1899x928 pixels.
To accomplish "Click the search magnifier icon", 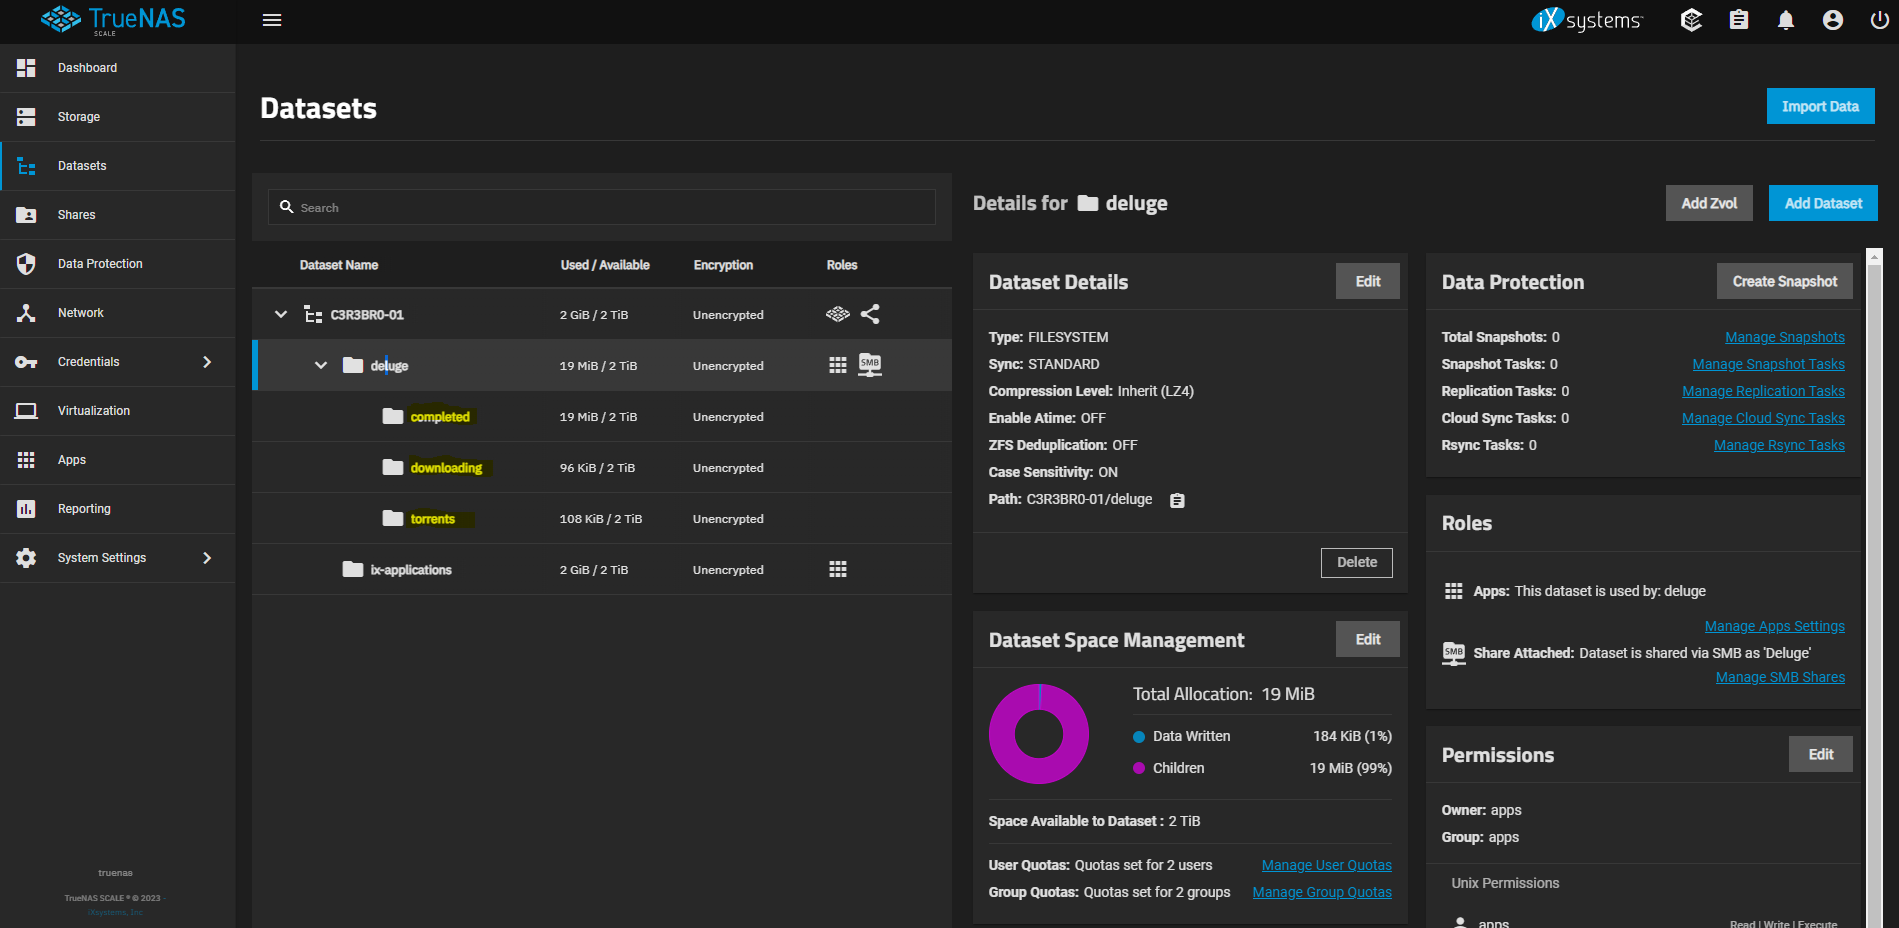I will point(286,207).
